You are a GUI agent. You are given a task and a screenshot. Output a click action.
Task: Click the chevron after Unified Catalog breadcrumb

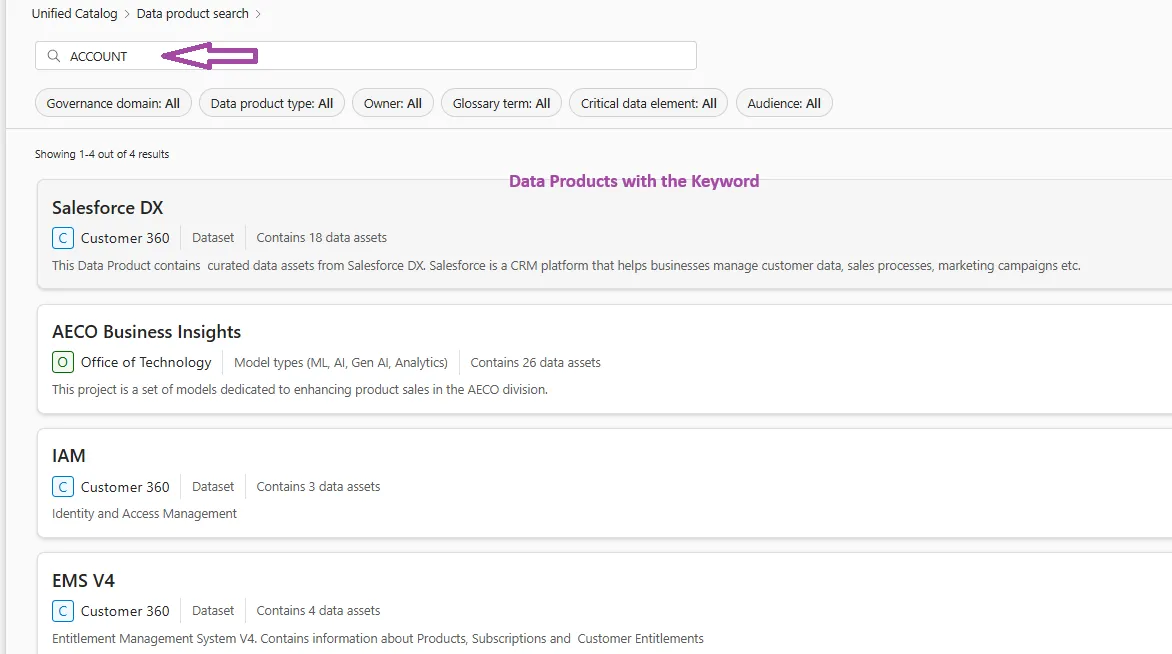click(x=127, y=14)
